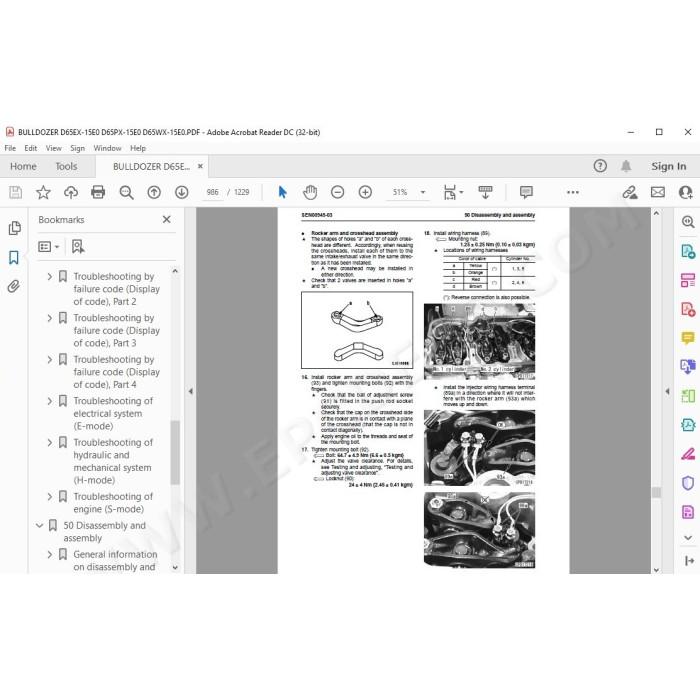The height and width of the screenshot is (700, 700).
Task: Print the document
Action: click(98, 192)
